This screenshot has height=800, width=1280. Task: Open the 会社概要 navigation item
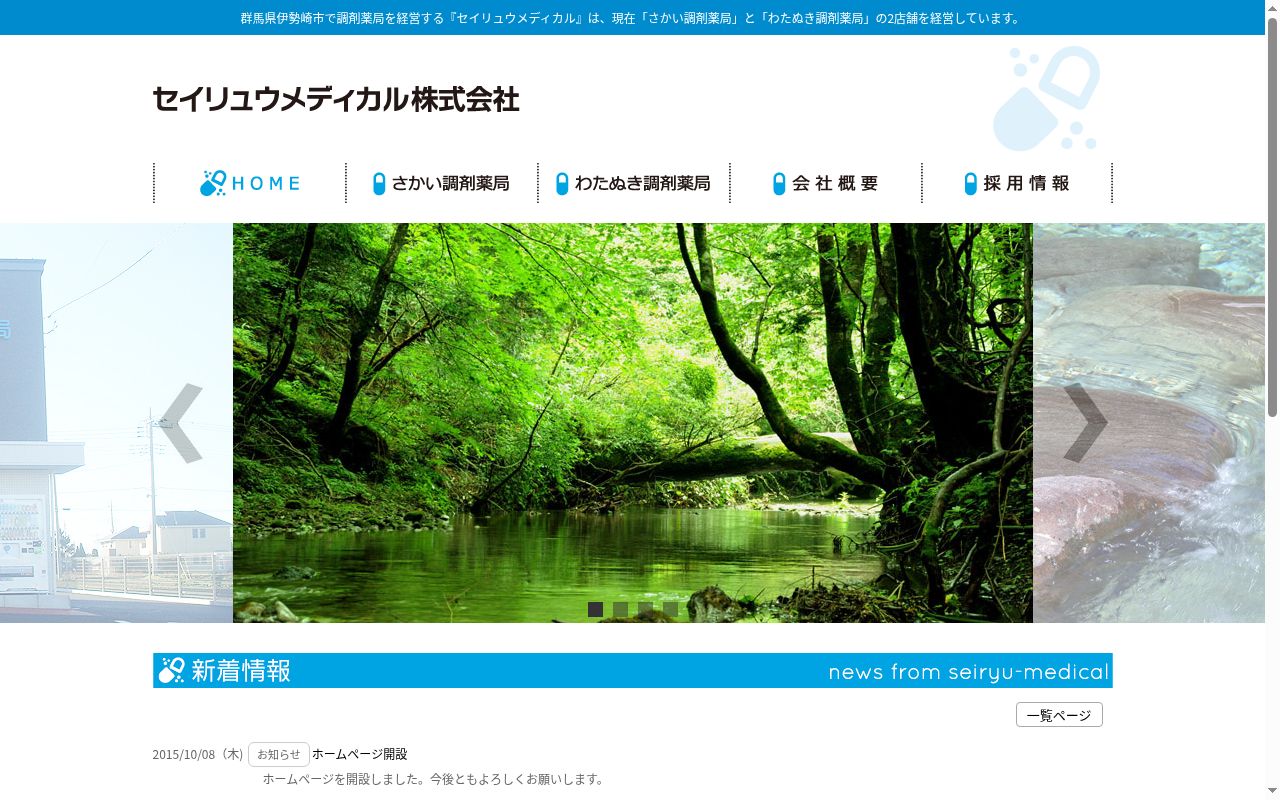point(826,183)
